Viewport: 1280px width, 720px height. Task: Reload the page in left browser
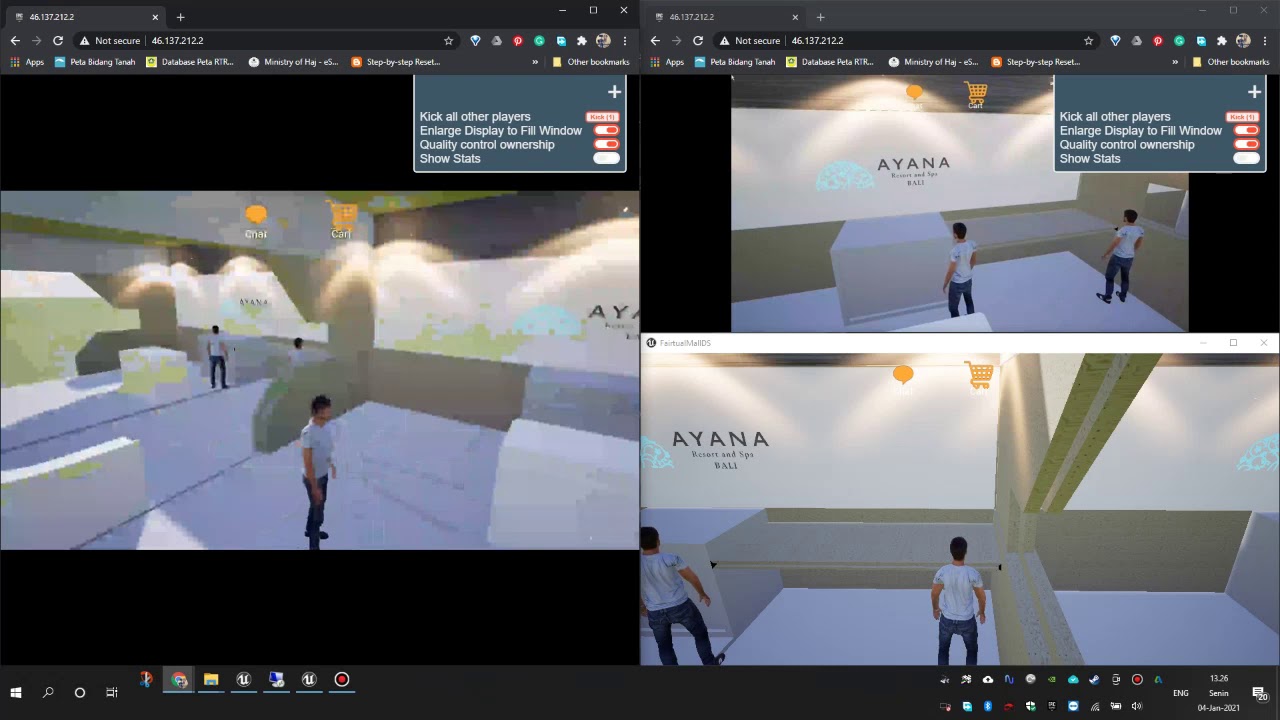tap(58, 41)
